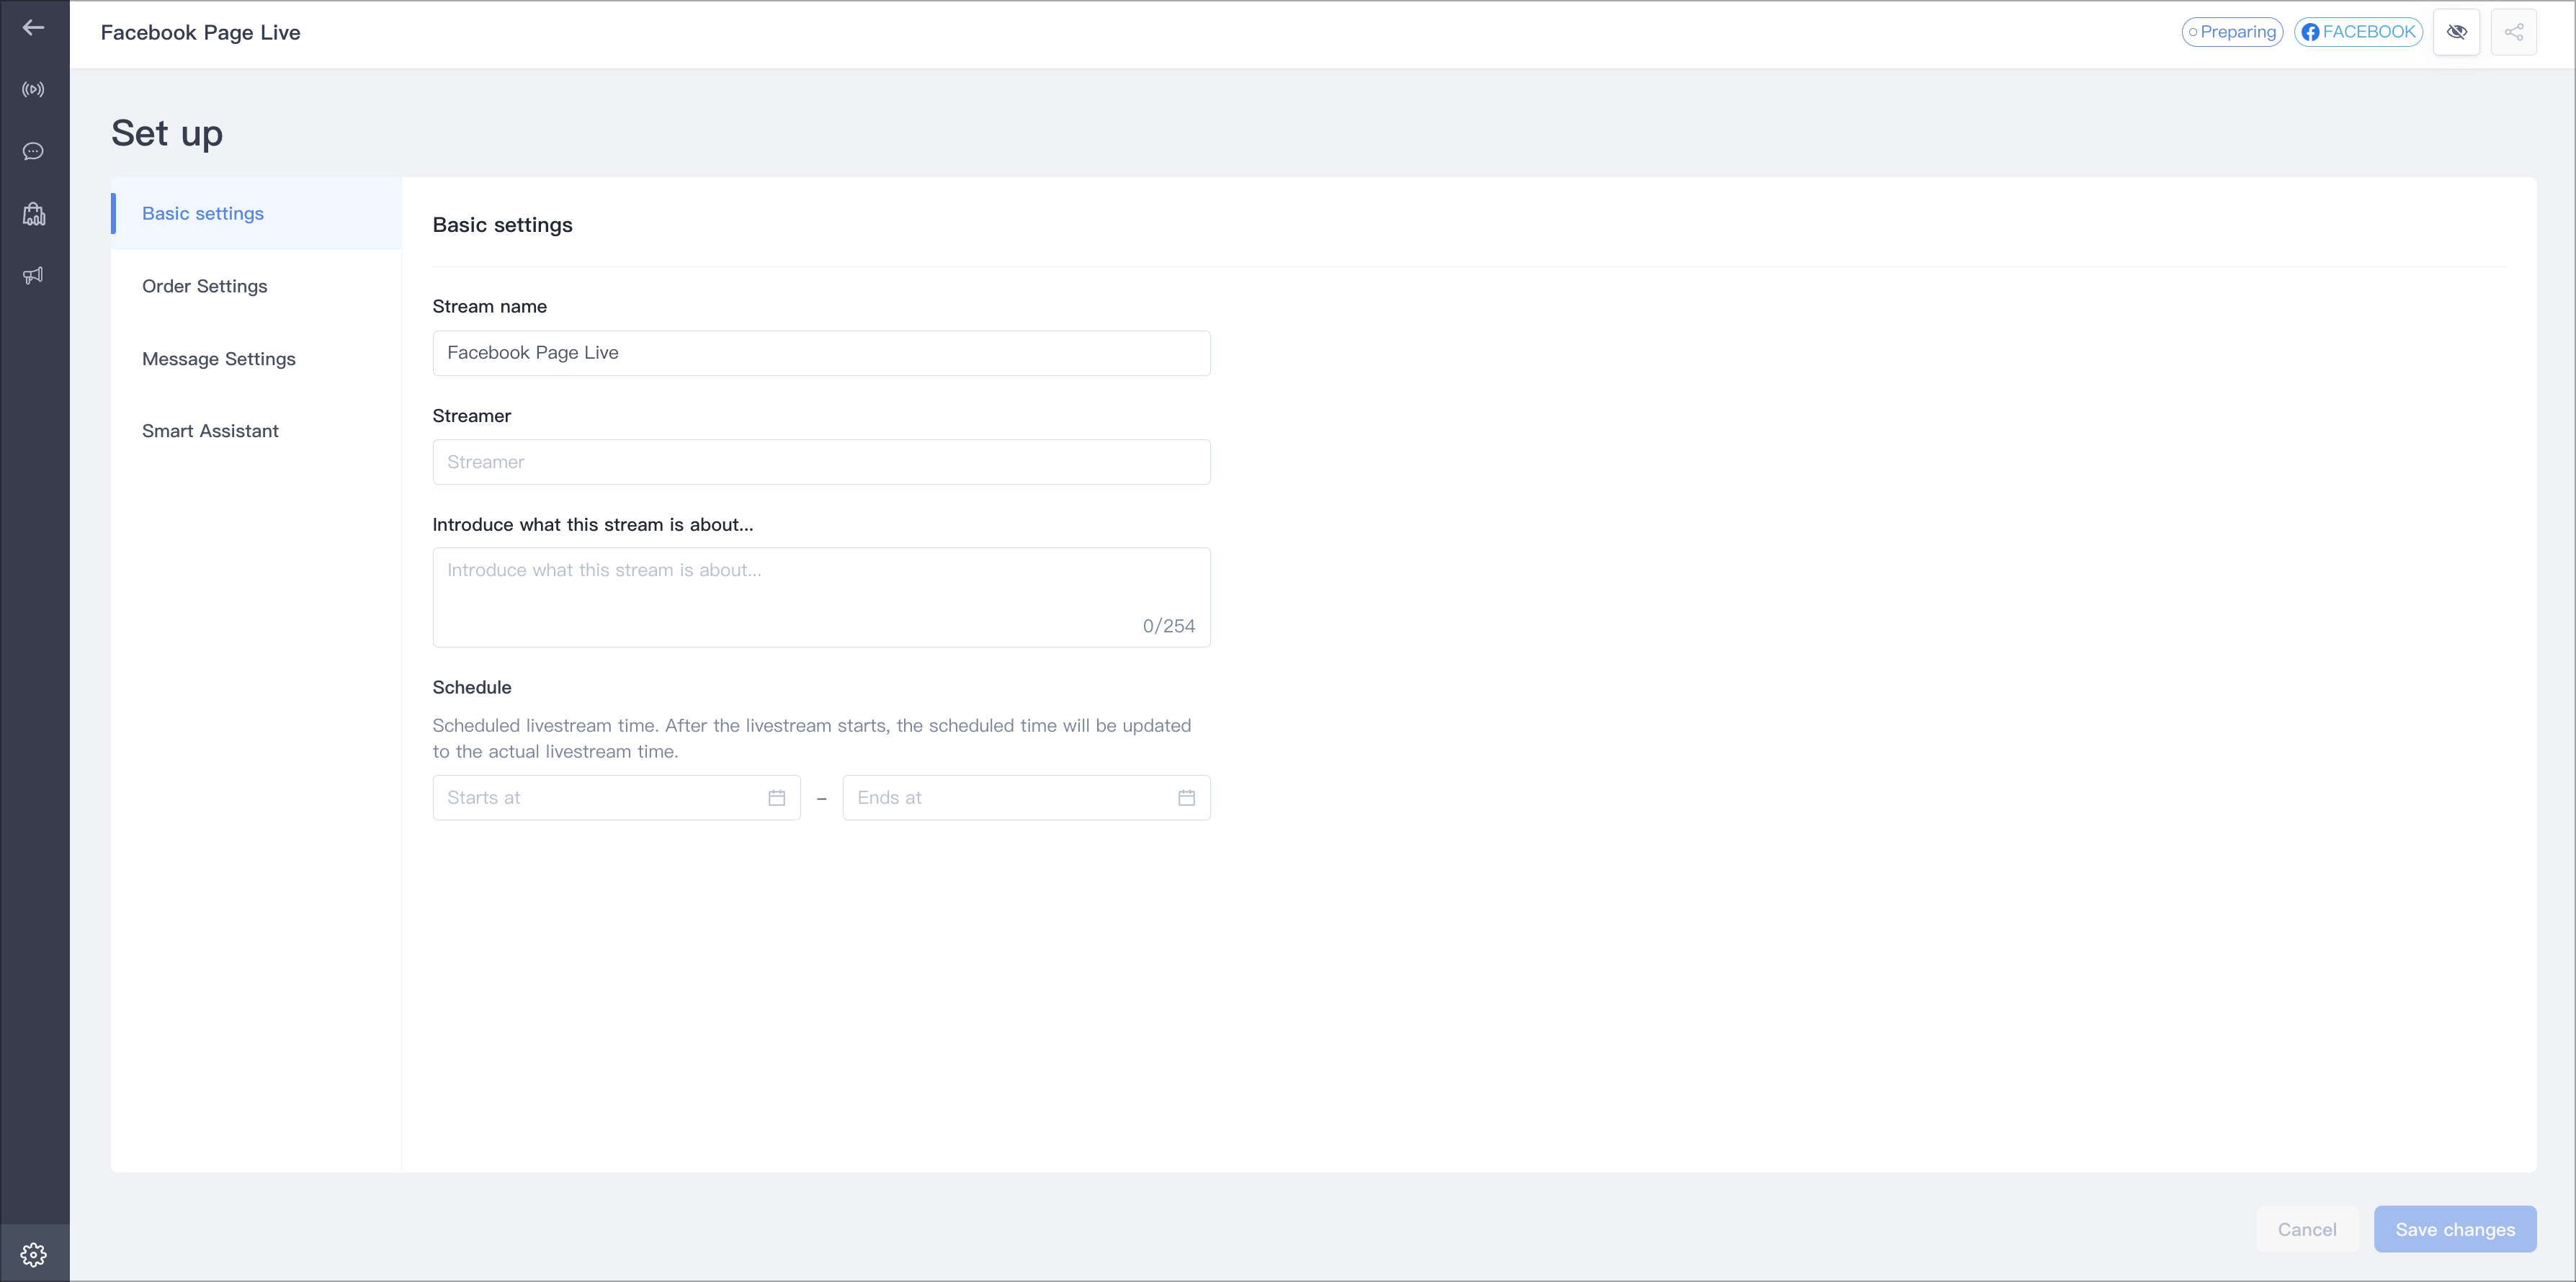The width and height of the screenshot is (2576, 1282).
Task: Click the Cancel button
Action: 2307,1230
